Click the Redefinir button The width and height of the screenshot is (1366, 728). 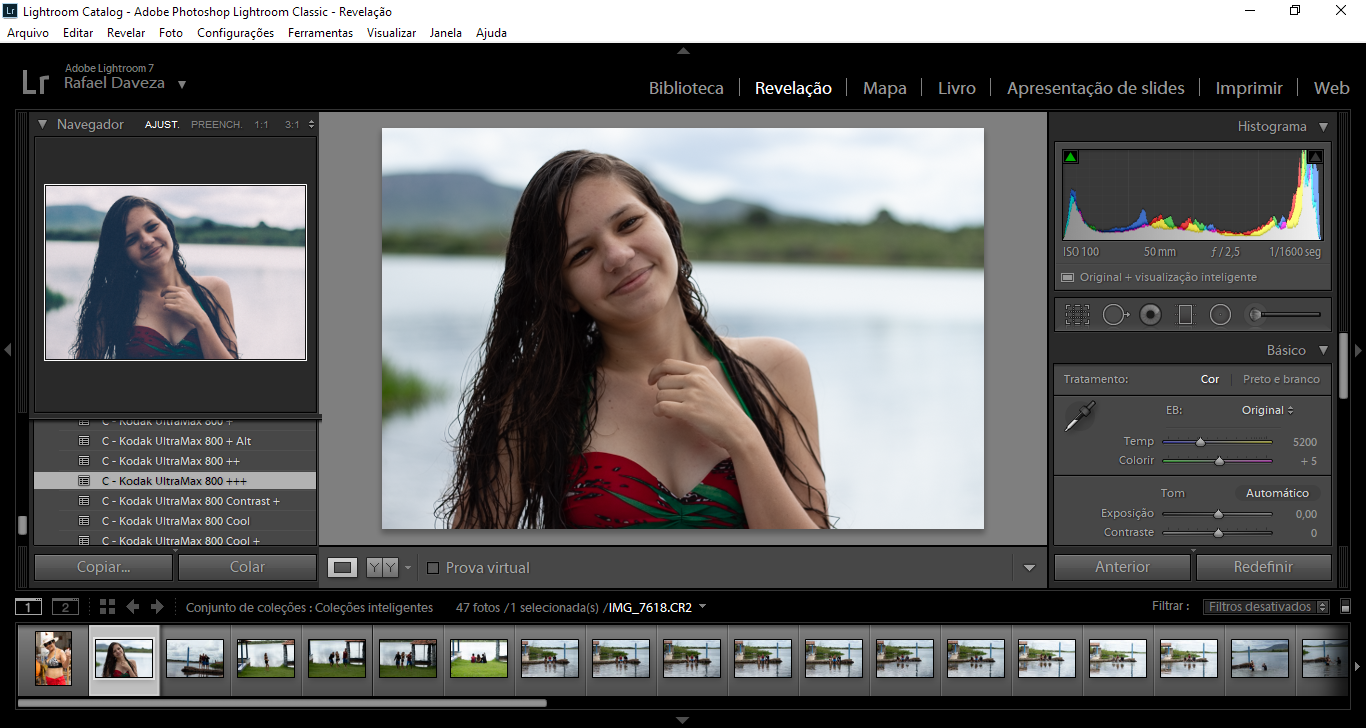point(1263,567)
